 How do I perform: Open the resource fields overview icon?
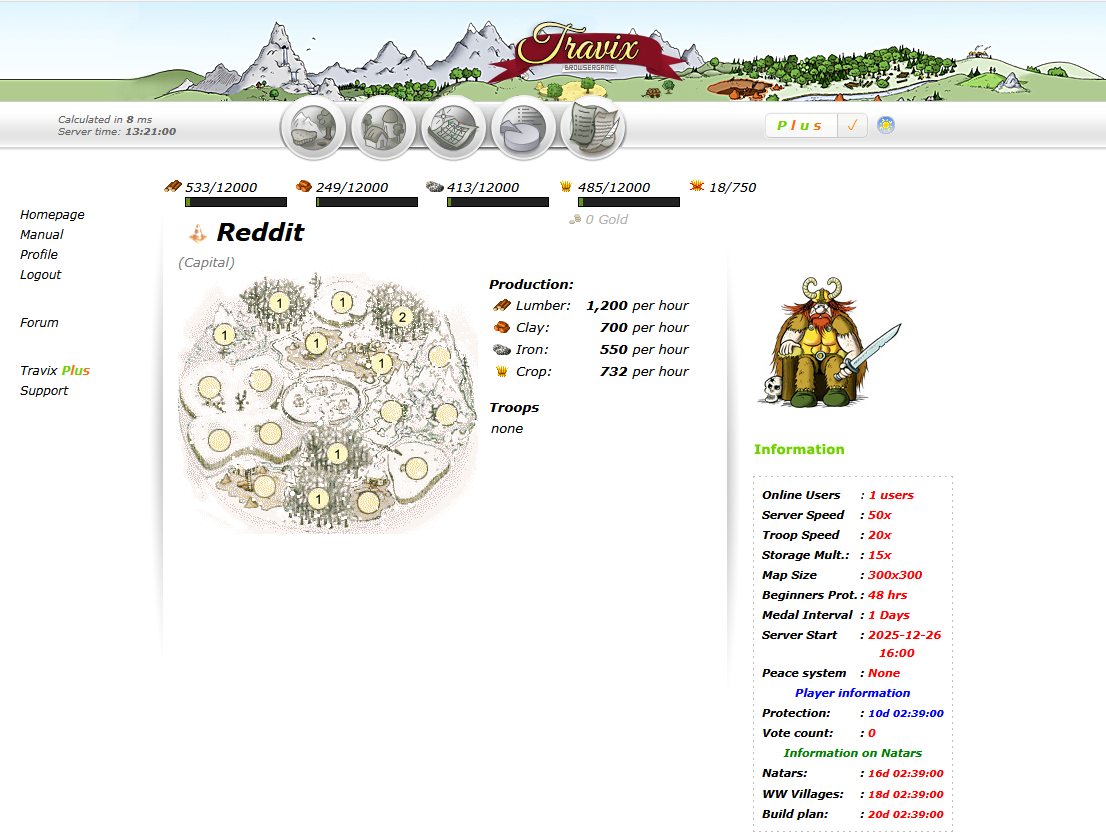click(313, 128)
